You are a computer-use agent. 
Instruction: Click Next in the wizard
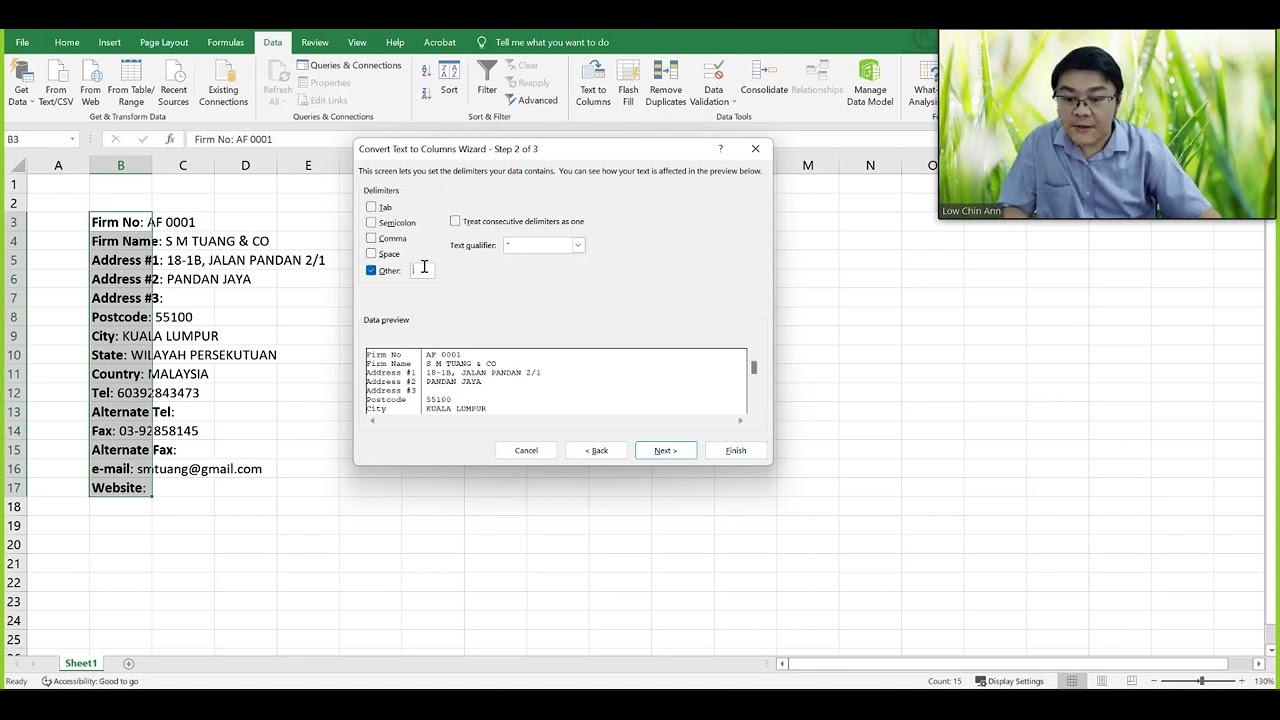[x=666, y=450]
